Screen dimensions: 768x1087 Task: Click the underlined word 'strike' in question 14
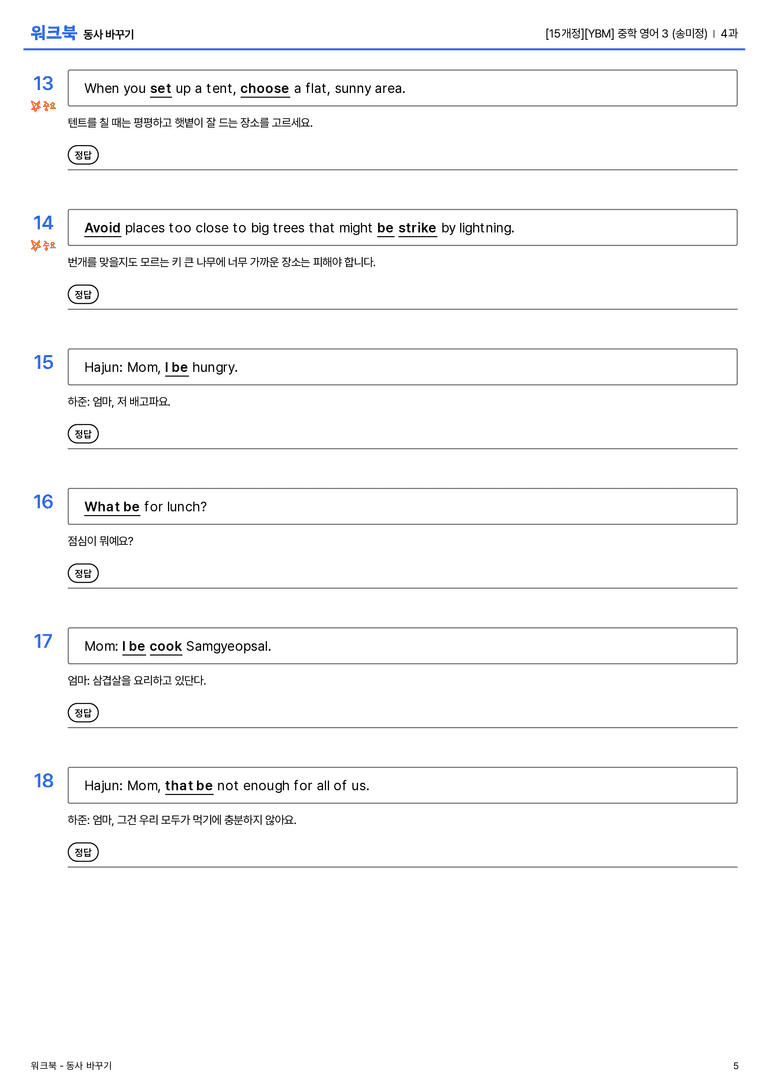click(417, 228)
